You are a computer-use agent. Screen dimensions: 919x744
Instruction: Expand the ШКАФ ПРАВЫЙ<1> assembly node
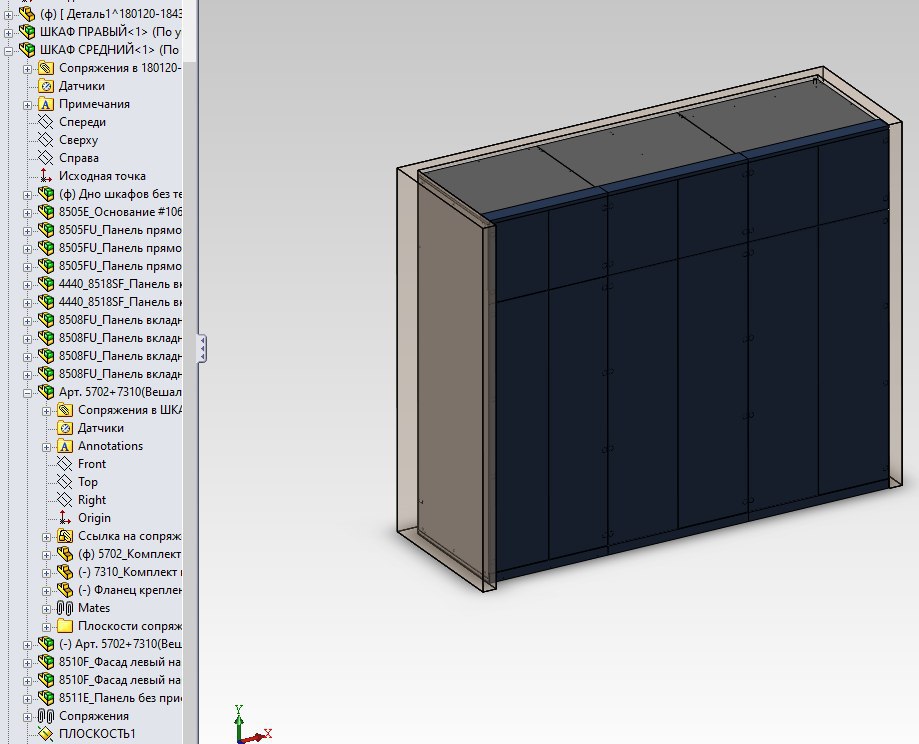8,32
